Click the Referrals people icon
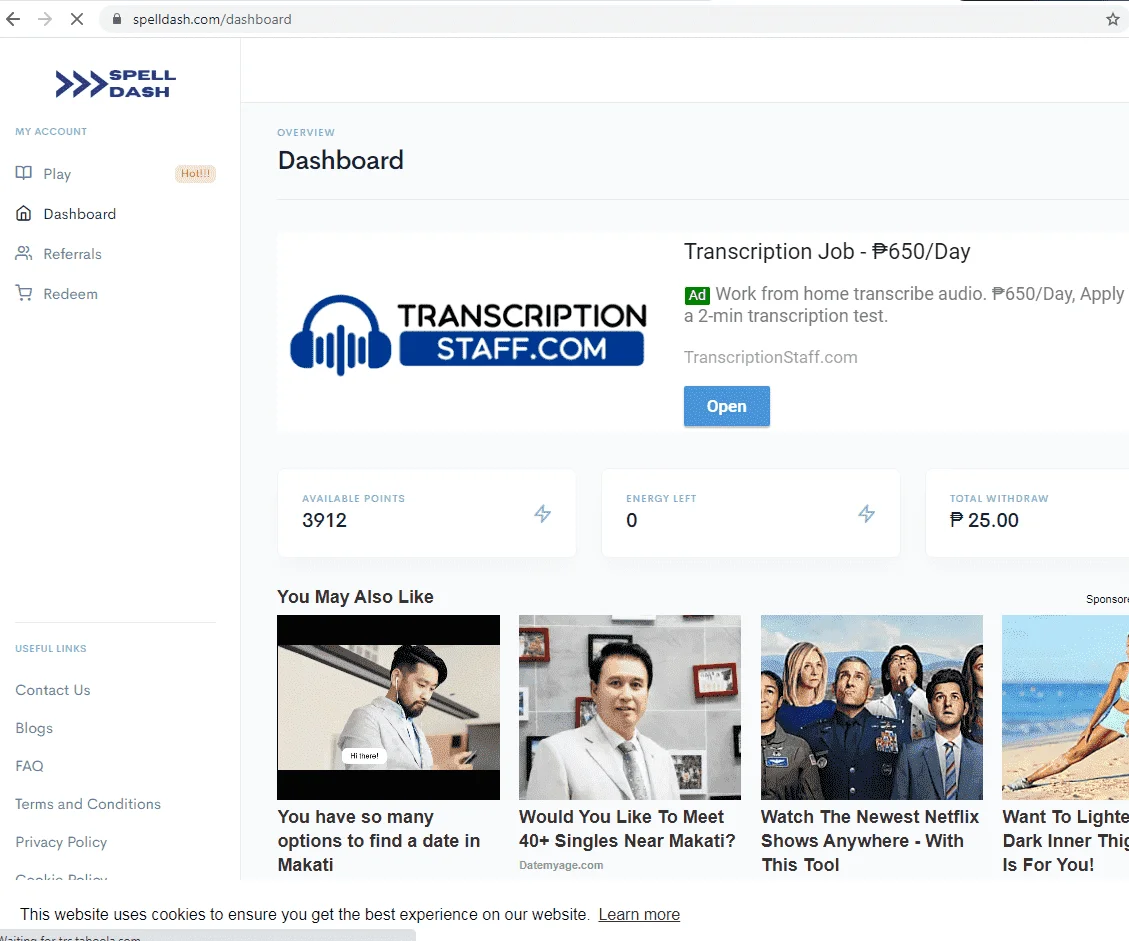 (24, 253)
